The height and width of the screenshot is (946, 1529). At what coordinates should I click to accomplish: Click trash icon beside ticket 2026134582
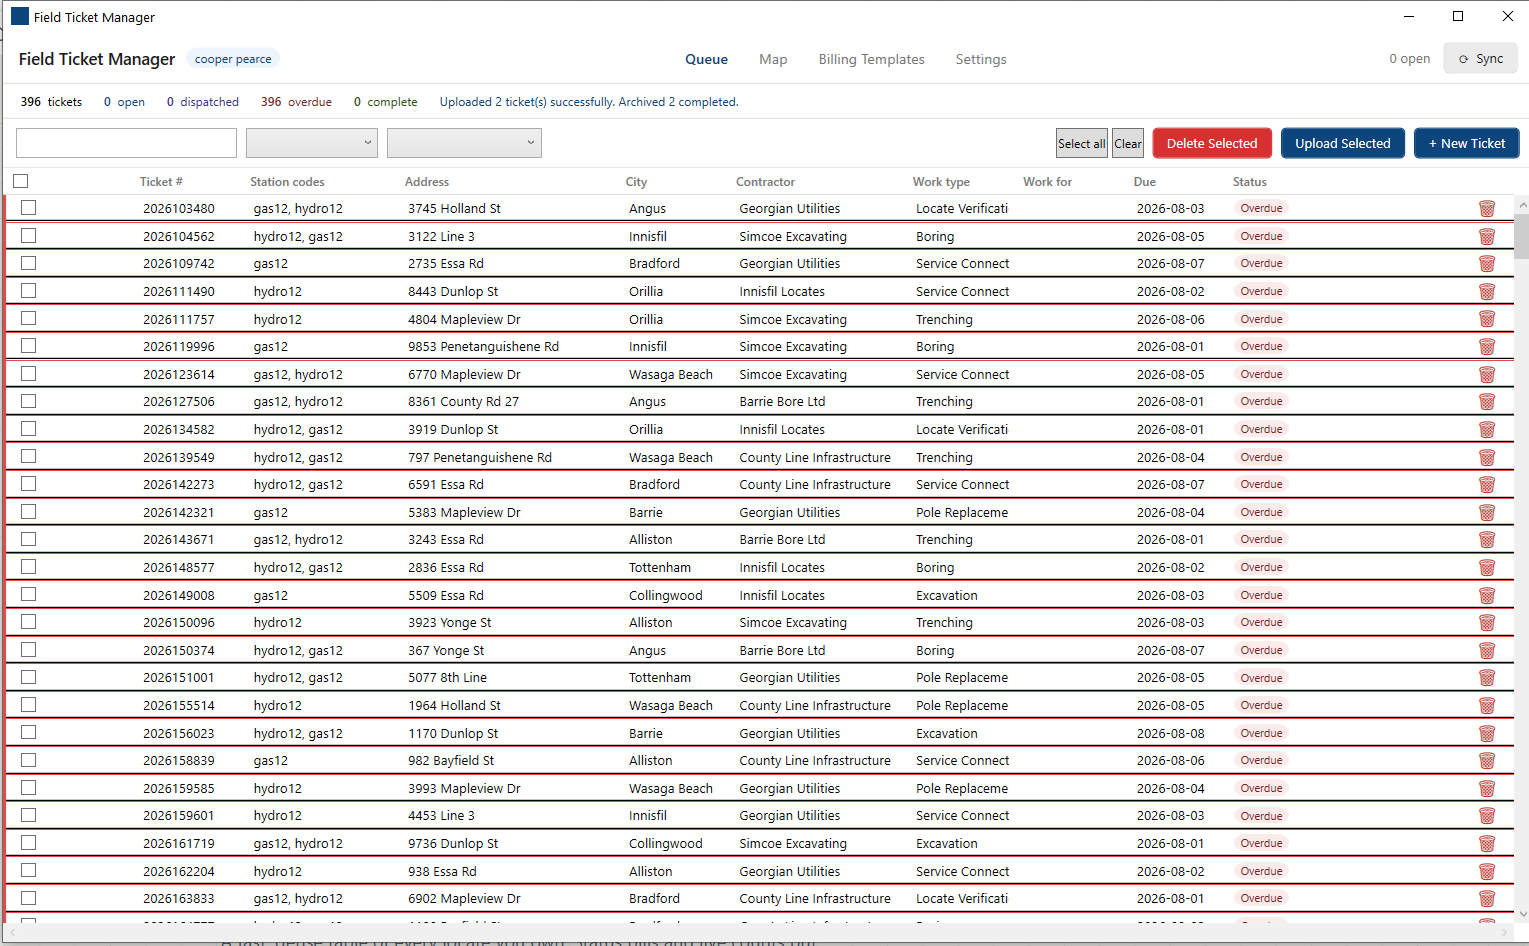[1487, 429]
